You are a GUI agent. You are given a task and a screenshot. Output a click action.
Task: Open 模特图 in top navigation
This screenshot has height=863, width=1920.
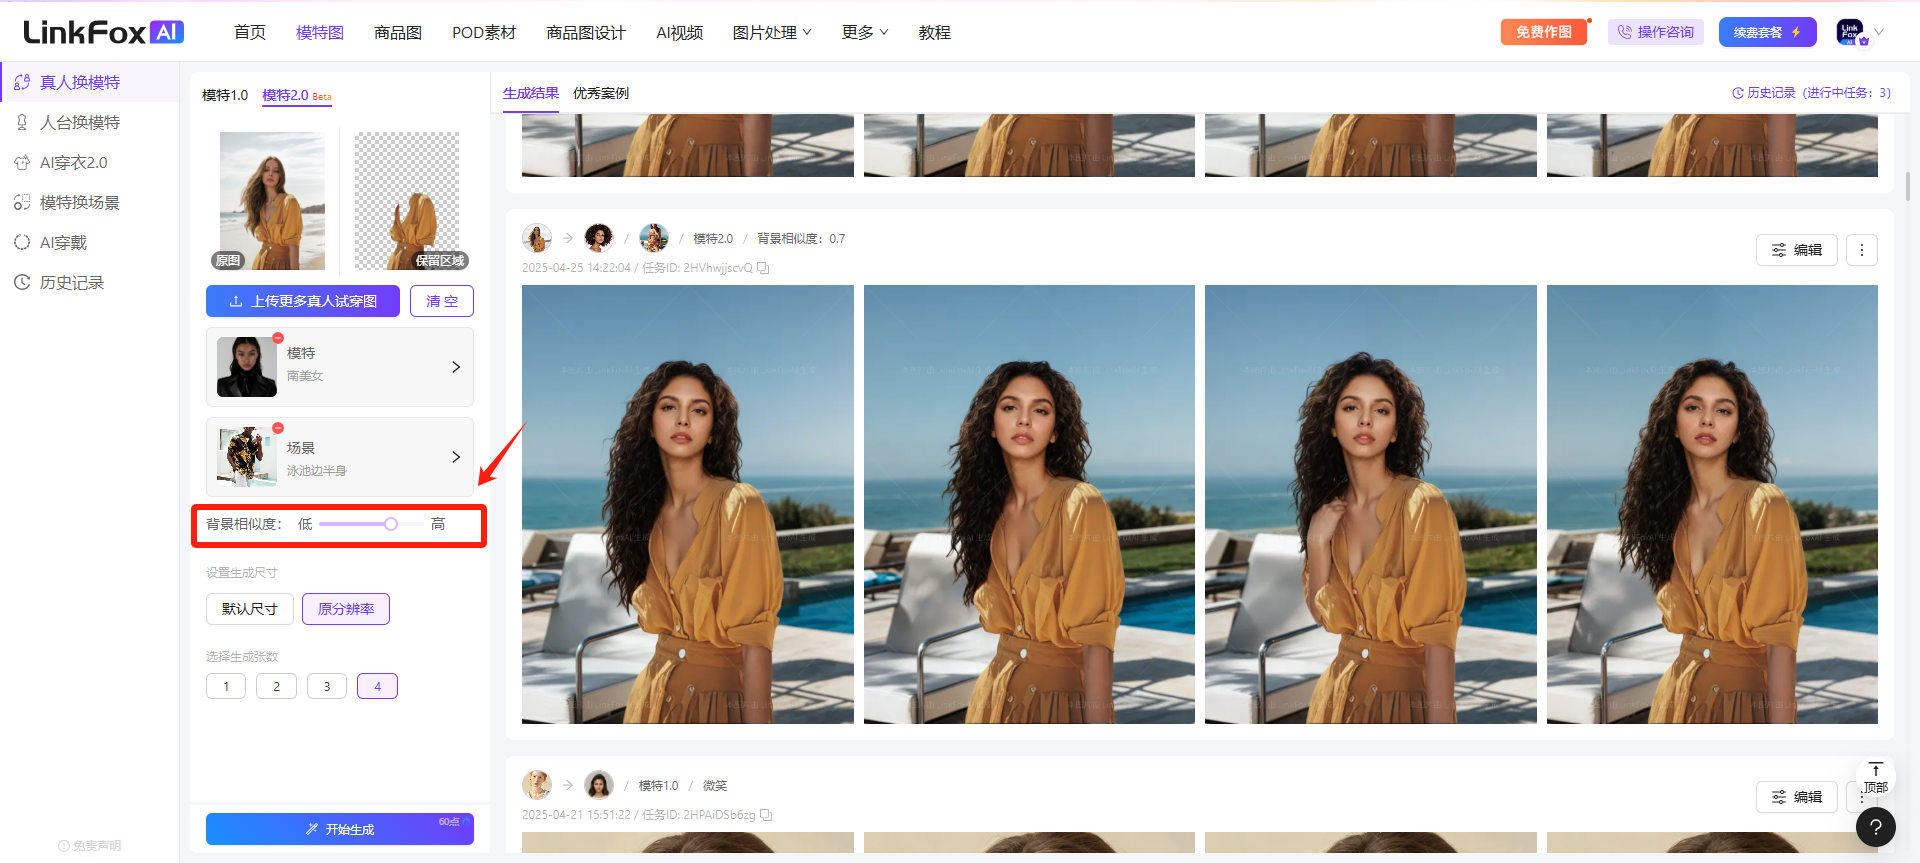point(320,32)
